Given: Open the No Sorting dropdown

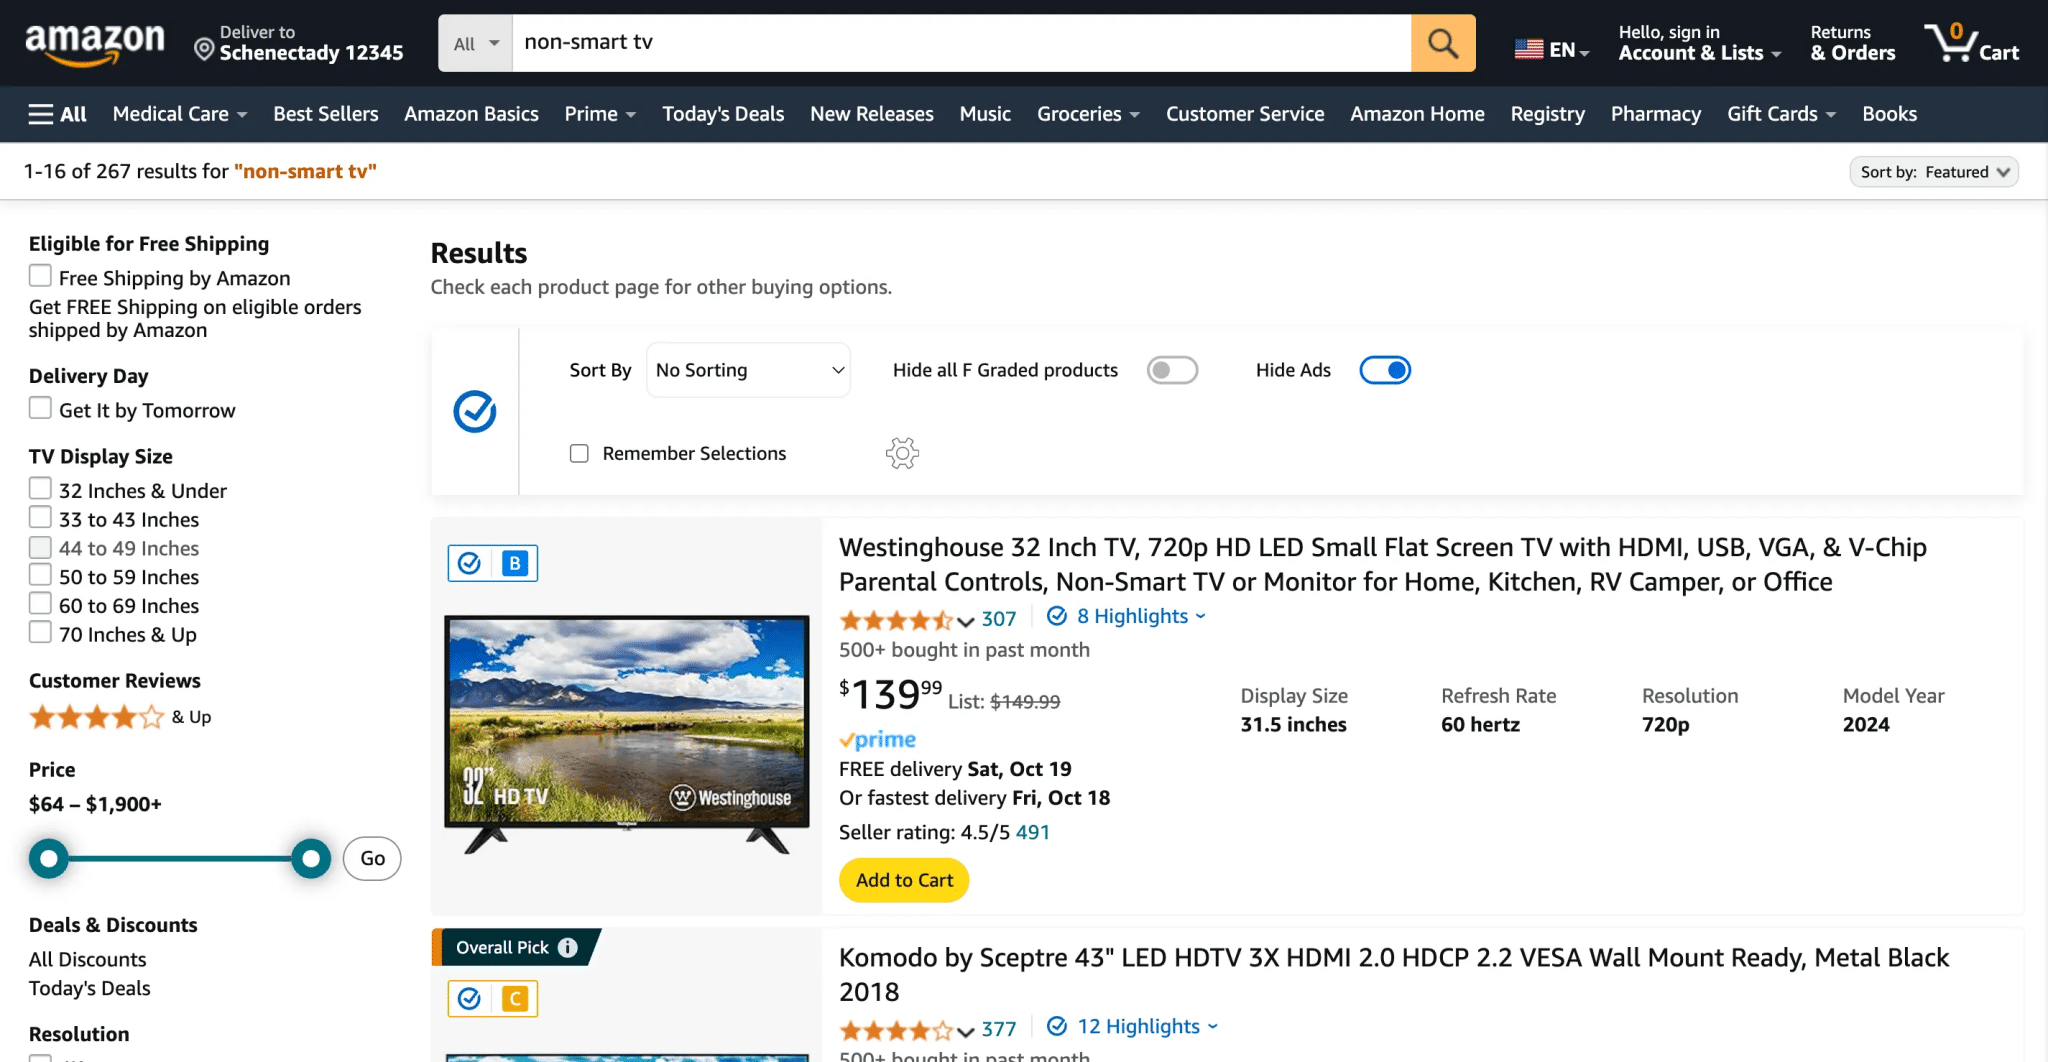Looking at the screenshot, I should click(748, 370).
